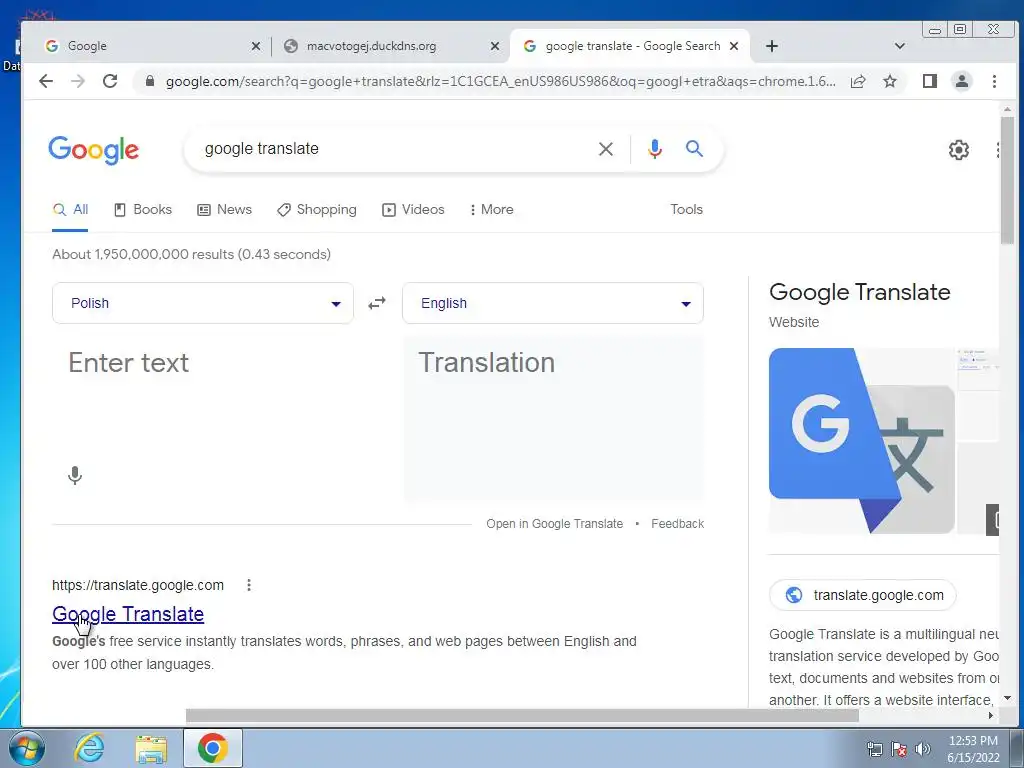Open Google search settings gear

[x=958, y=150]
